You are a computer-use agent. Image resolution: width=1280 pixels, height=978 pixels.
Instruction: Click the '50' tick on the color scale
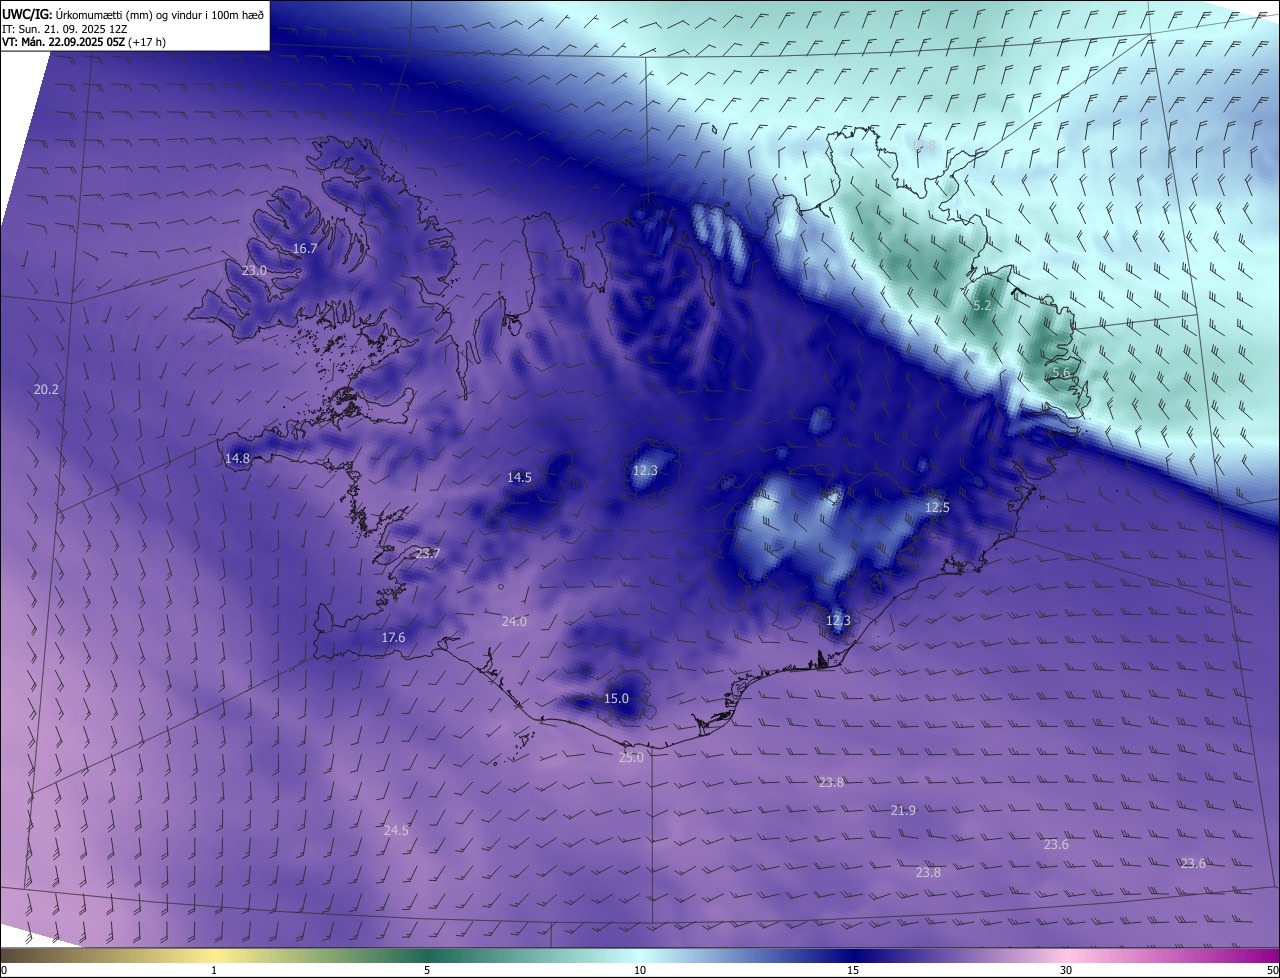1272,970
